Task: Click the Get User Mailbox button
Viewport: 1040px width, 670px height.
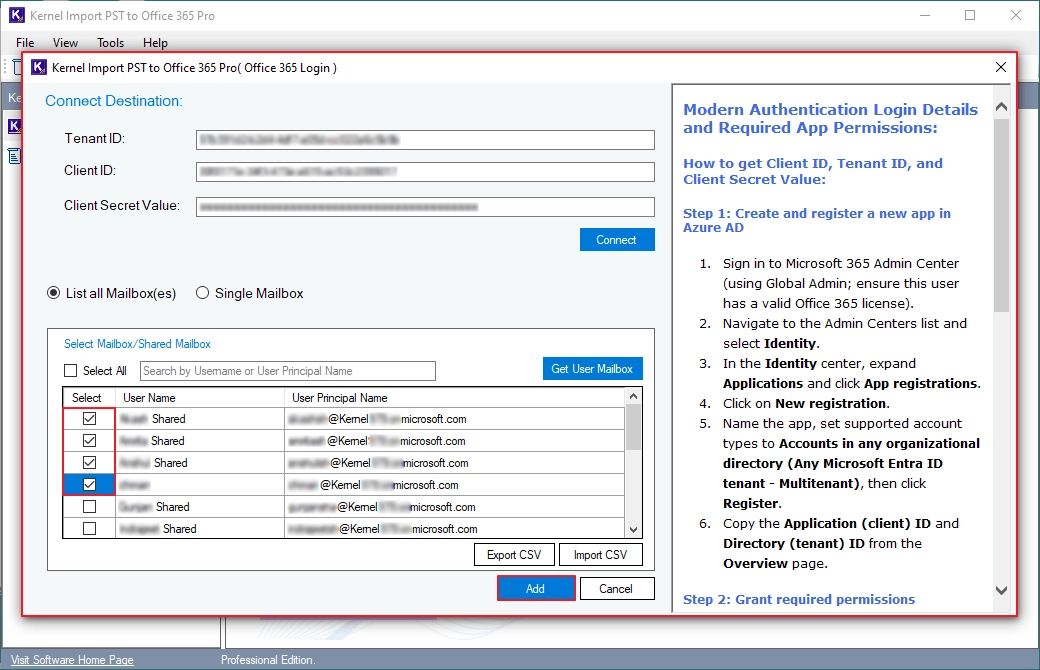Action: (x=592, y=369)
